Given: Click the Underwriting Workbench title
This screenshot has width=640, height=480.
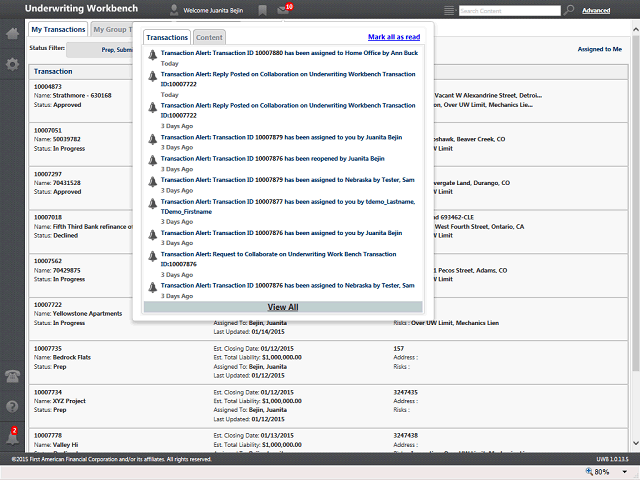Looking at the screenshot, I should (81, 9).
